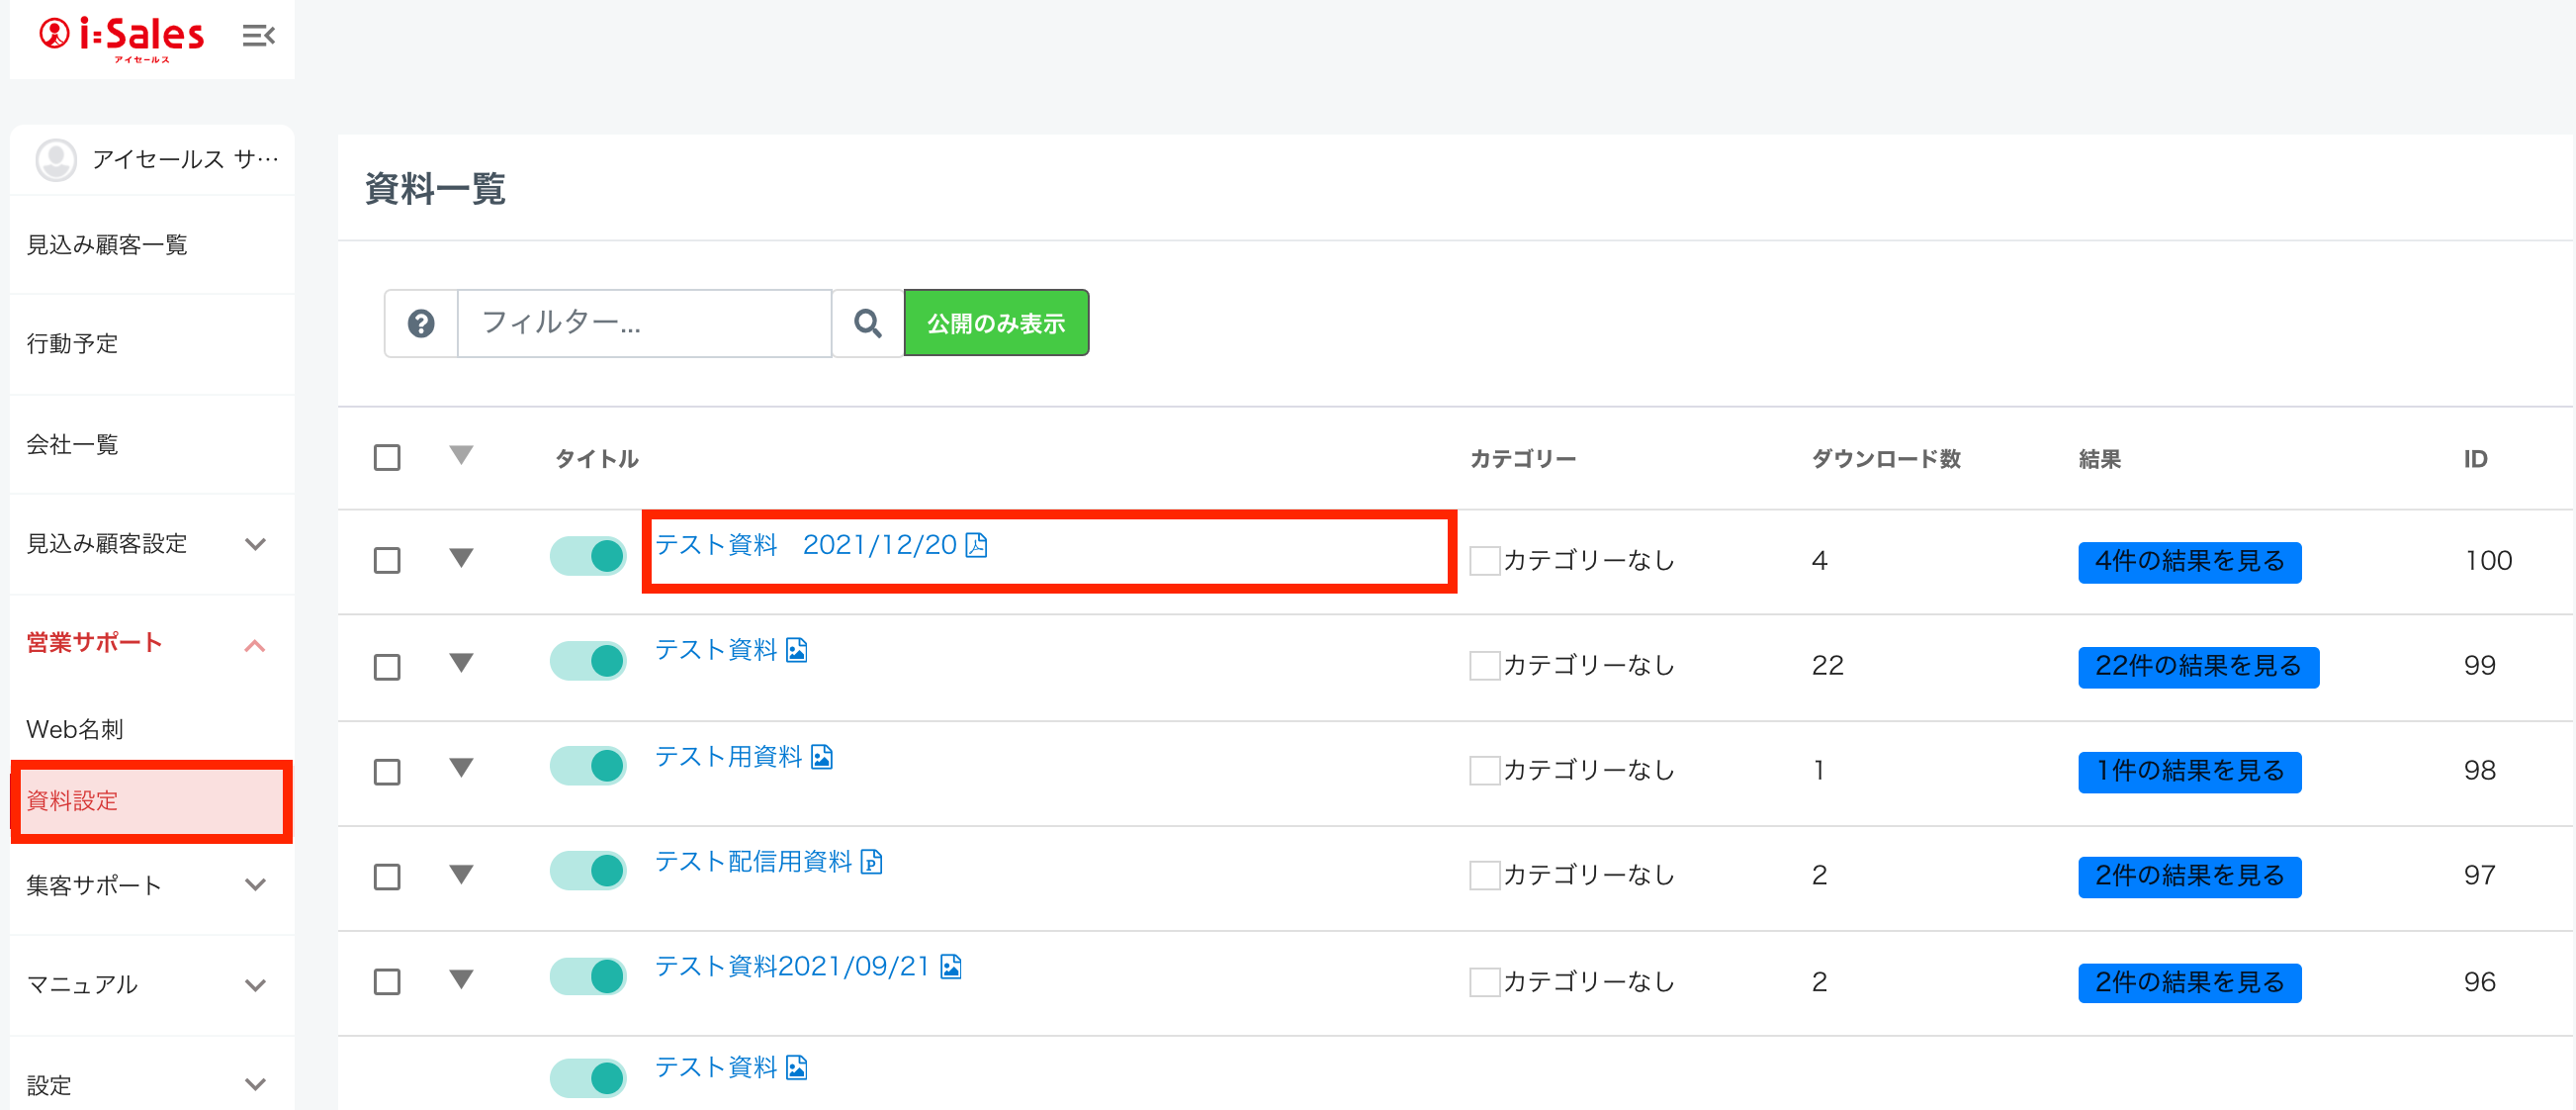Click 22件の結果を見る button

[2197, 666]
